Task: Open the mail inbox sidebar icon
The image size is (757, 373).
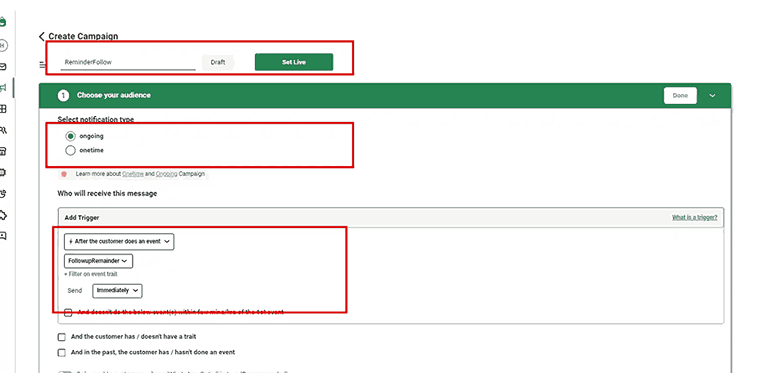Action: pos(3,67)
